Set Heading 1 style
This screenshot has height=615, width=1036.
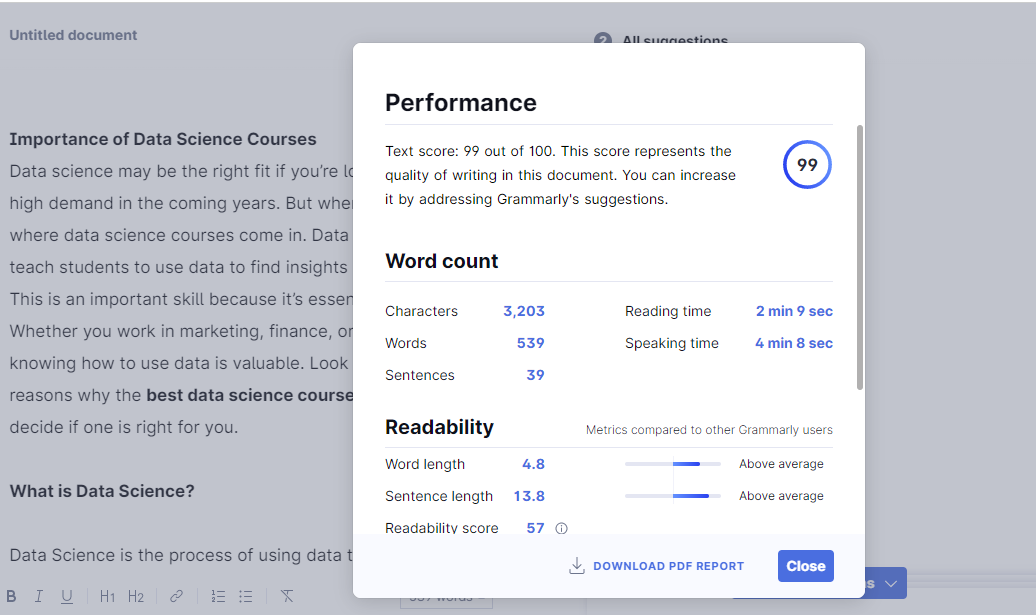[x=107, y=596]
